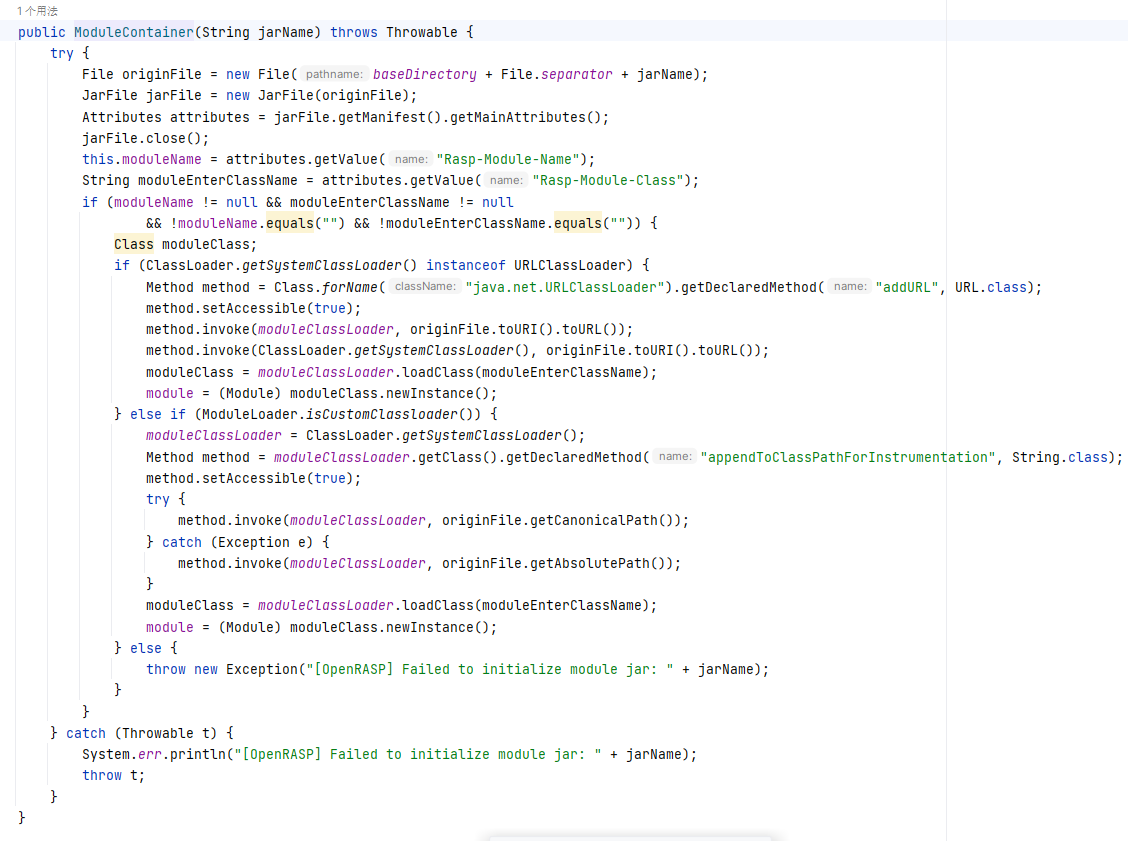Viewport: 1128px width, 841px height.
Task: Click 'String.class' argument
Action: coord(1060,458)
